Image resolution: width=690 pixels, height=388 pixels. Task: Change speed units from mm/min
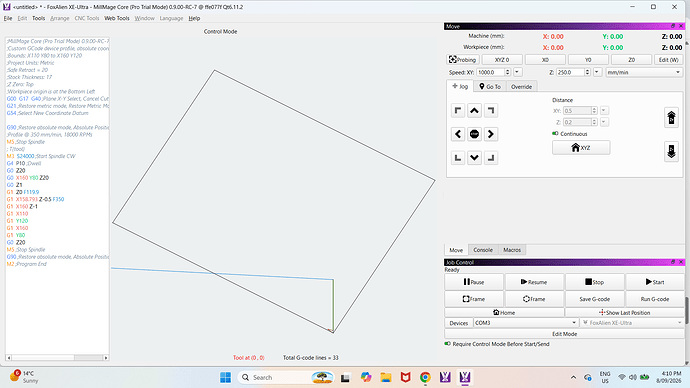click(644, 72)
